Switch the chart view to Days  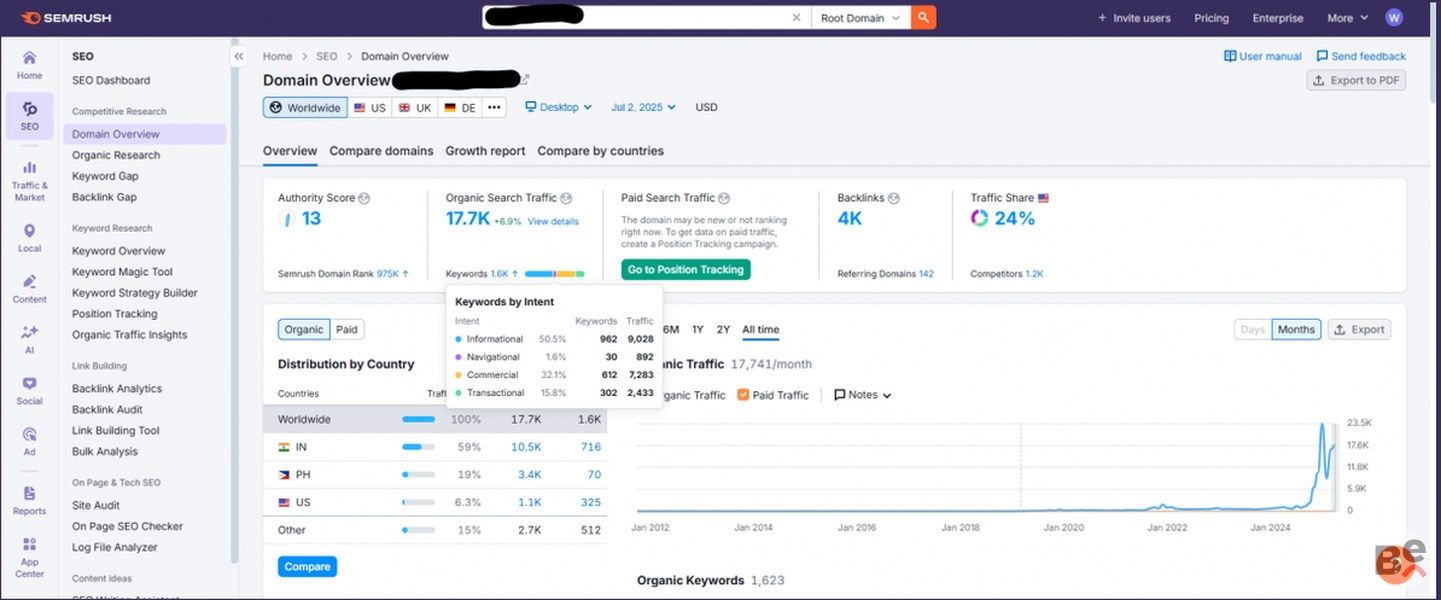tap(1252, 329)
